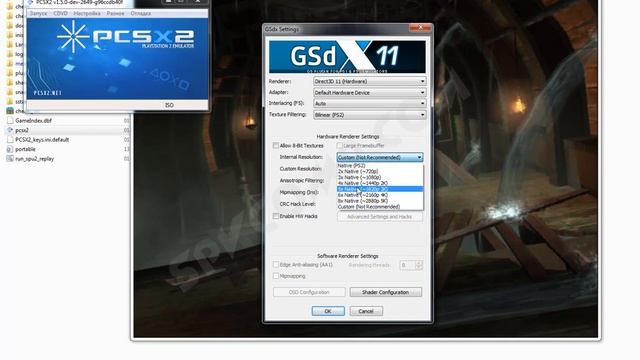Click Advanced Settings and Hacks button
Image resolution: width=640 pixels, height=360 pixels.
click(x=380, y=217)
